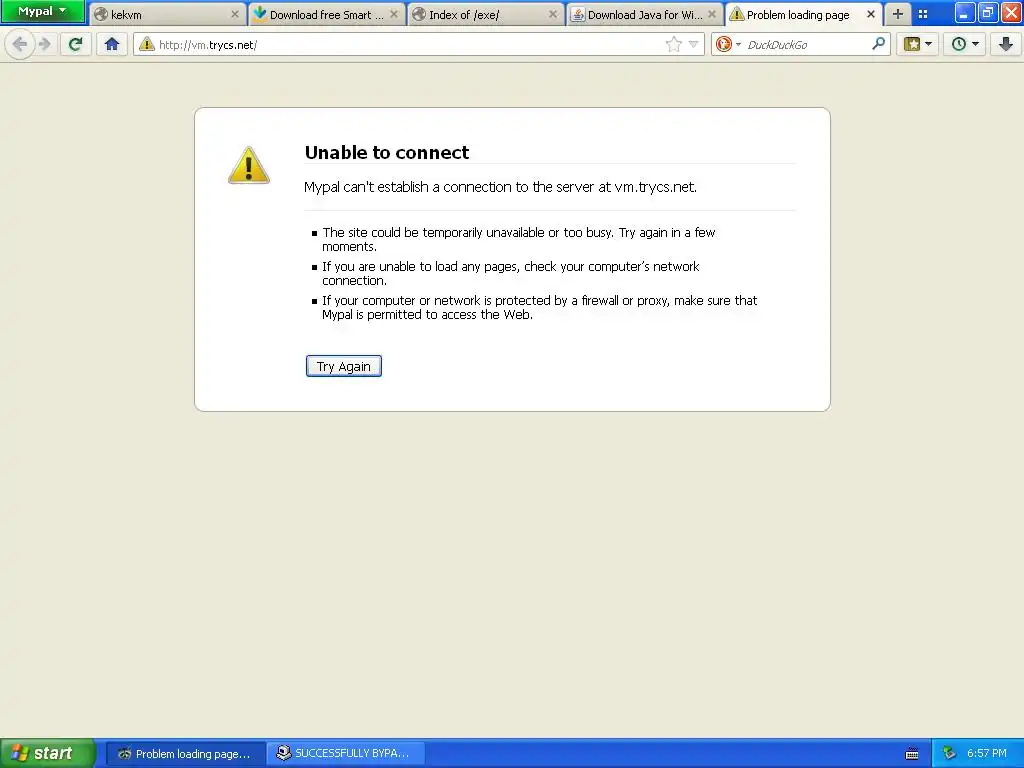Minimize the Mypal window
This screenshot has width=1024, height=768.
click(964, 12)
